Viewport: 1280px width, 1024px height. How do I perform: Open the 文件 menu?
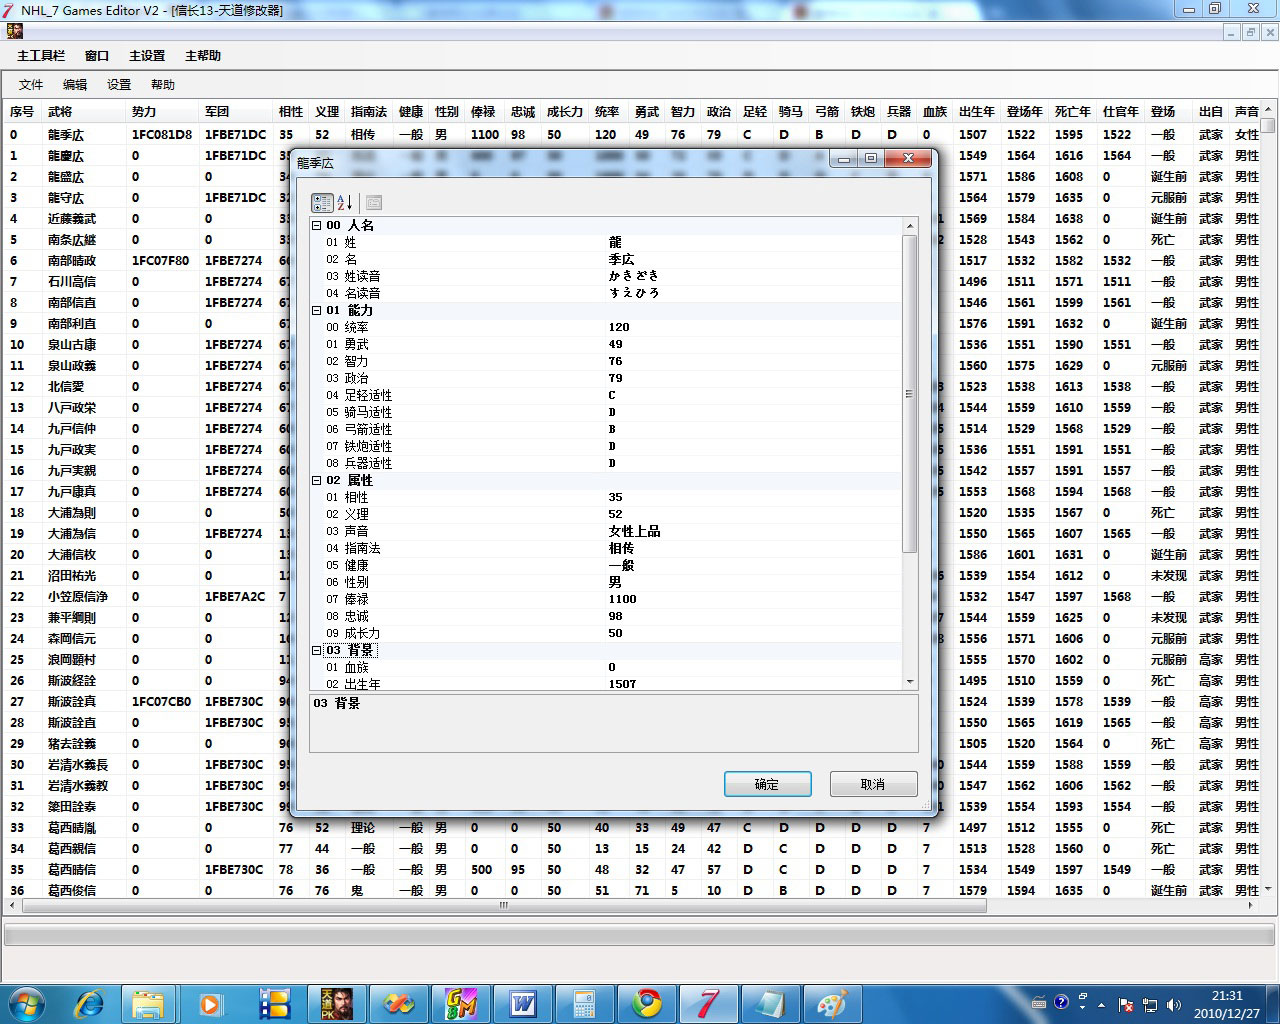pyautogui.click(x=31, y=85)
